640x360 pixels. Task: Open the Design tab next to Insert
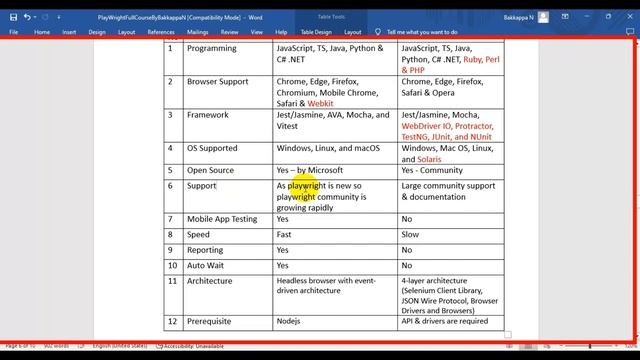97,32
